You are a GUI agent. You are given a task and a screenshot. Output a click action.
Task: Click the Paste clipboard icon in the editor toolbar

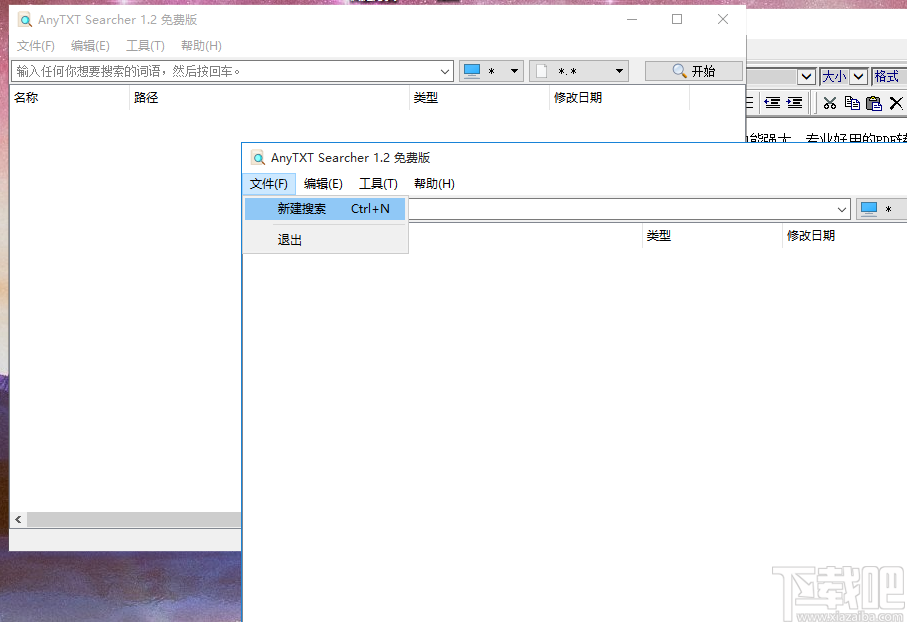874,103
